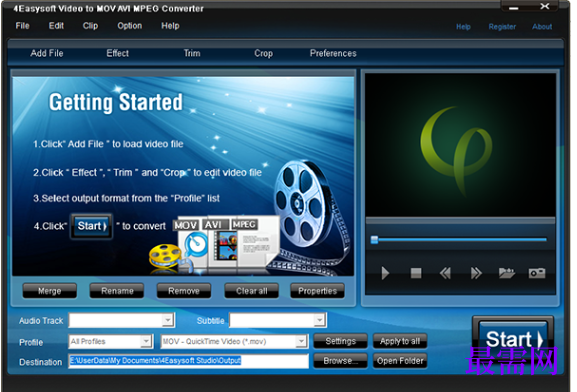Open the Help menu

pyautogui.click(x=170, y=26)
